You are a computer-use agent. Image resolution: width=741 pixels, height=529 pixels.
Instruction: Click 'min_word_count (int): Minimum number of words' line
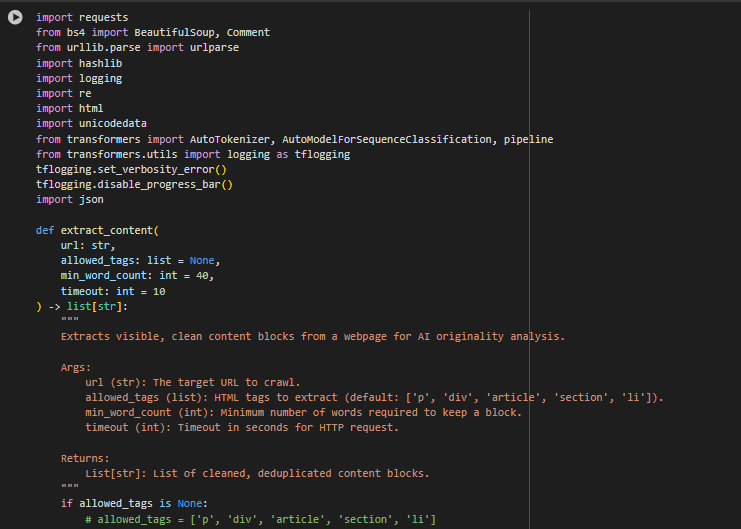303,413
